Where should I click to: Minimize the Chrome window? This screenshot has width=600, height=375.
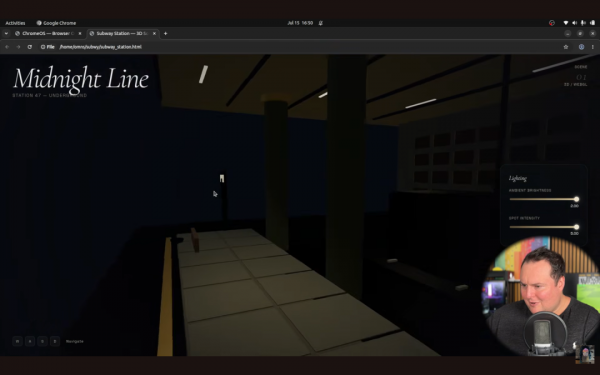[568, 34]
